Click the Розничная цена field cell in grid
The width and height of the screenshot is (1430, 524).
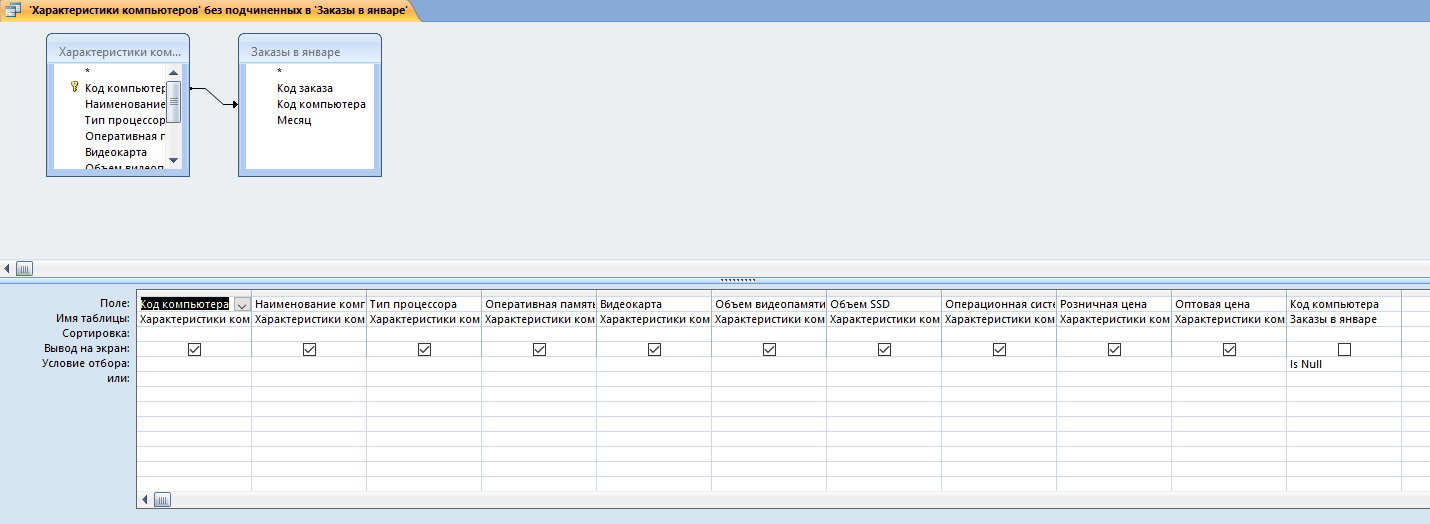[x=1114, y=304]
